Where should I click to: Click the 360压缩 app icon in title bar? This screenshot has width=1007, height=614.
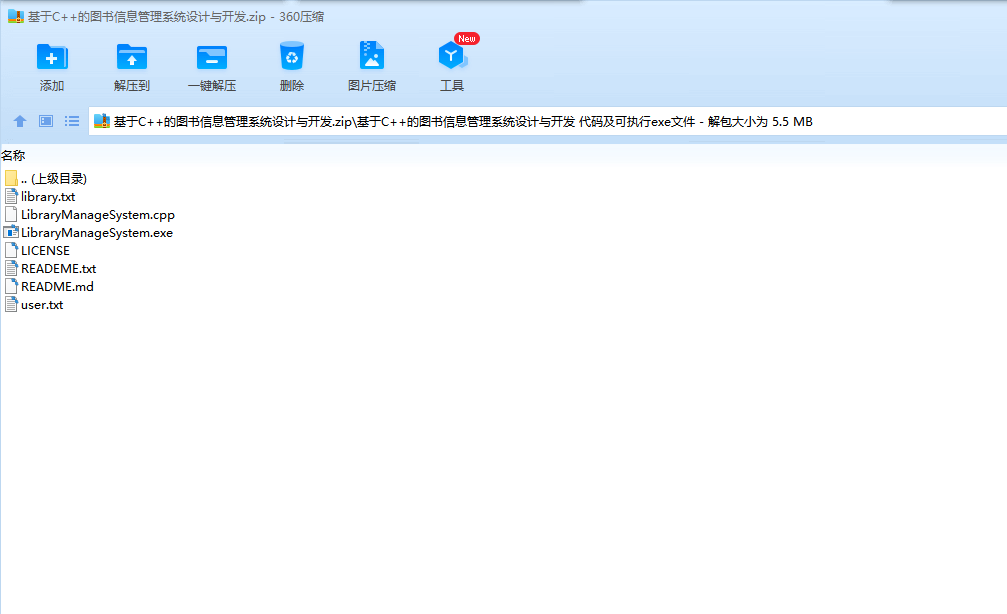pyautogui.click(x=15, y=16)
